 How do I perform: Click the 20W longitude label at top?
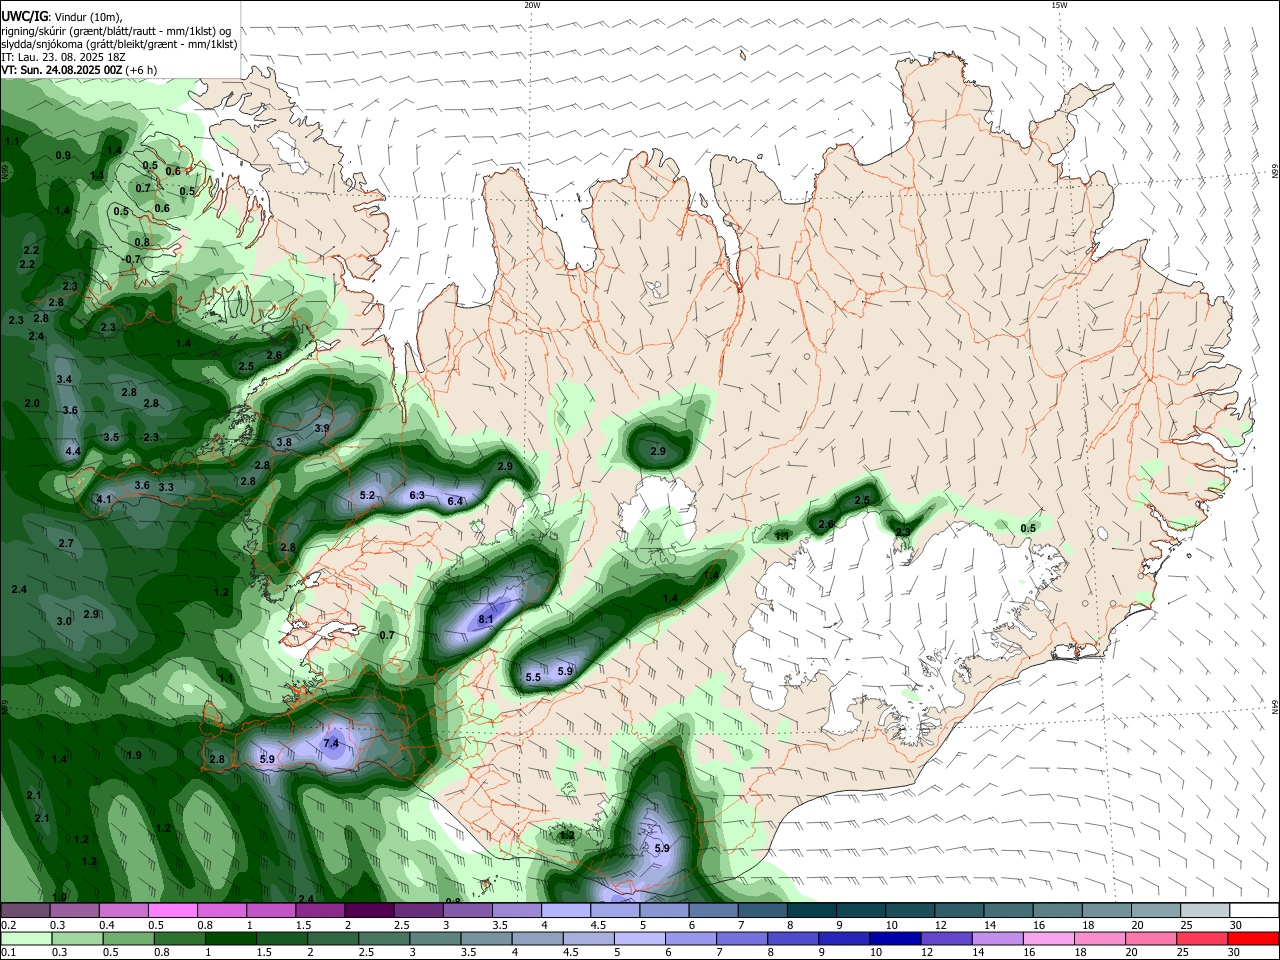tap(532, 5)
